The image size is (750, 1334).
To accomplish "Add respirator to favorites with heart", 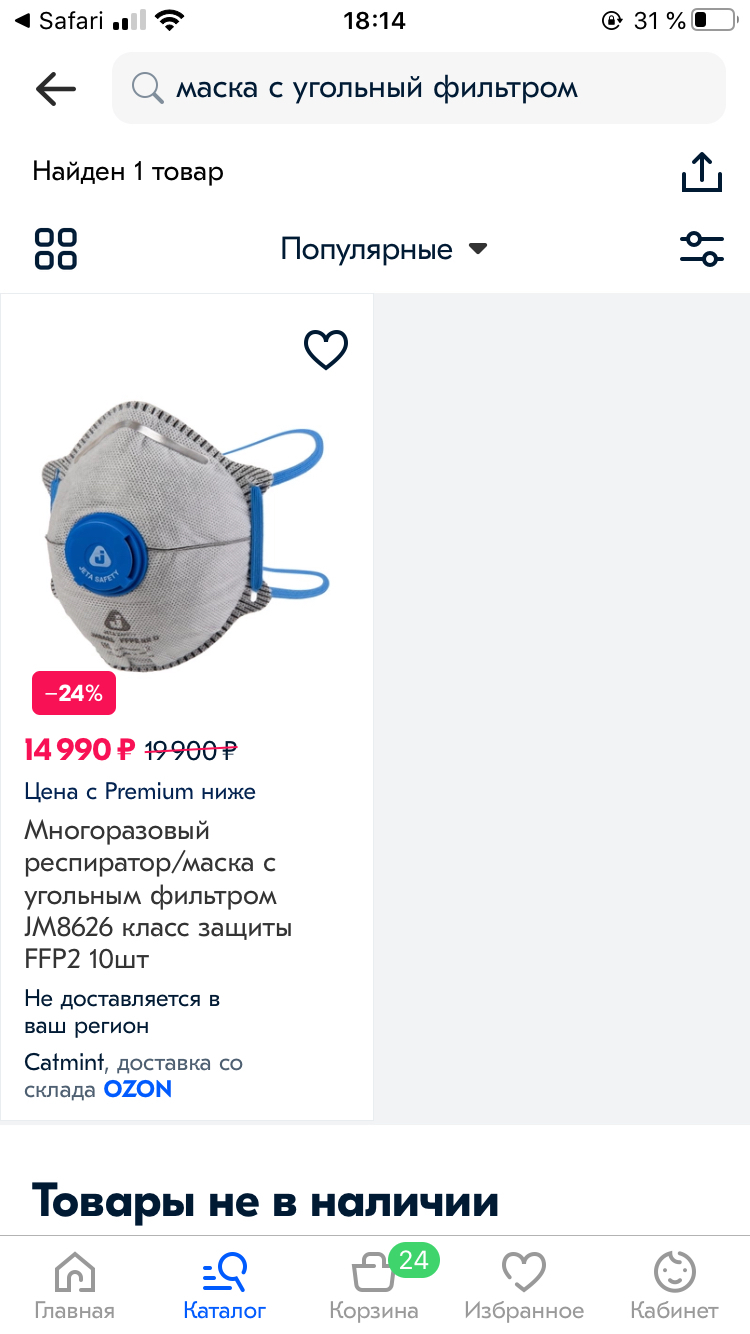I will 326,350.
